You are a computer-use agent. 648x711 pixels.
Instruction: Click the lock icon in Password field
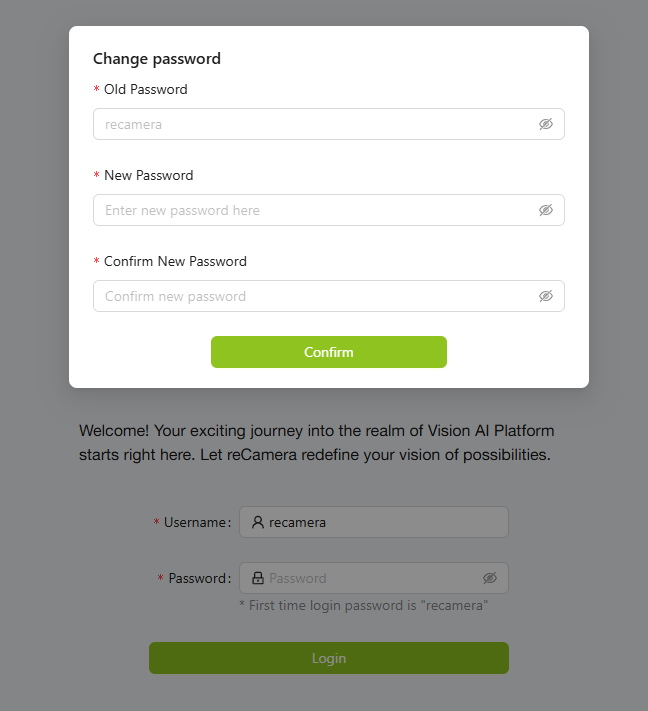coord(258,578)
